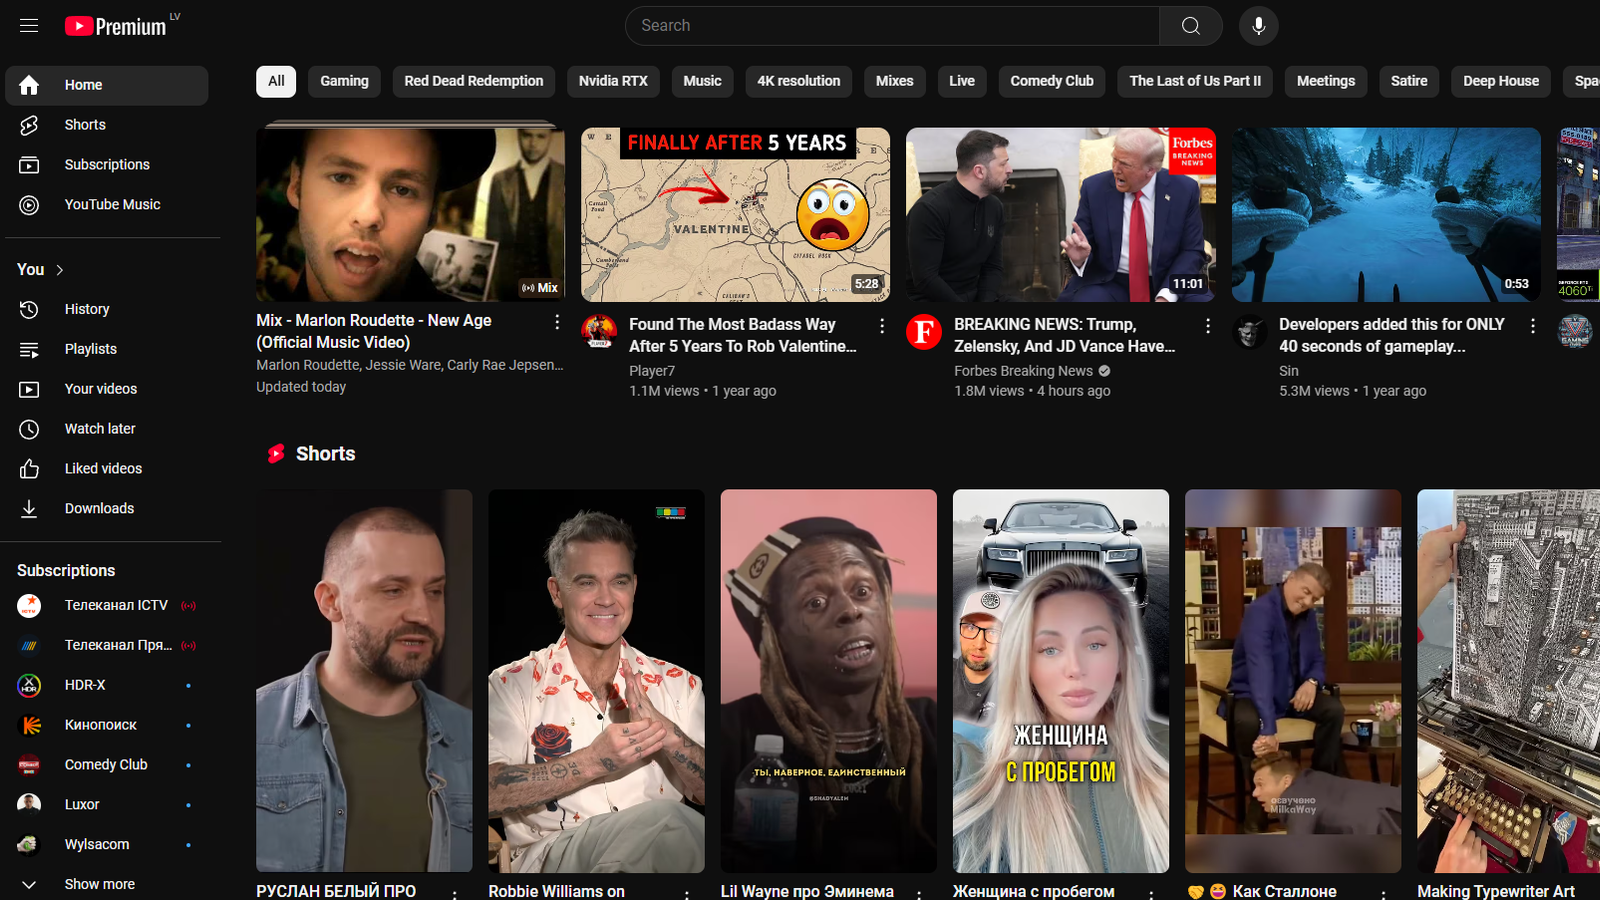This screenshot has width=1600, height=900.
Task: Open Trump Zelensky news video thumbnail
Action: [x=1061, y=214]
